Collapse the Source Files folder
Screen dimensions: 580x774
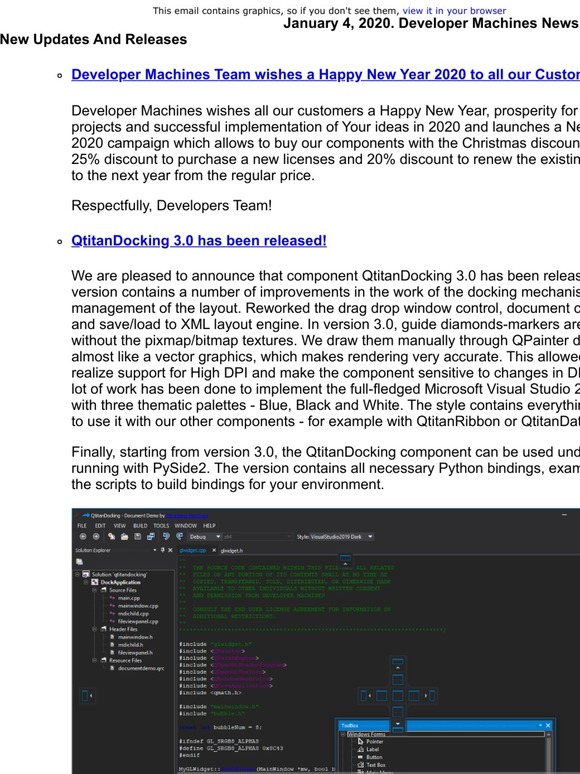[94, 590]
